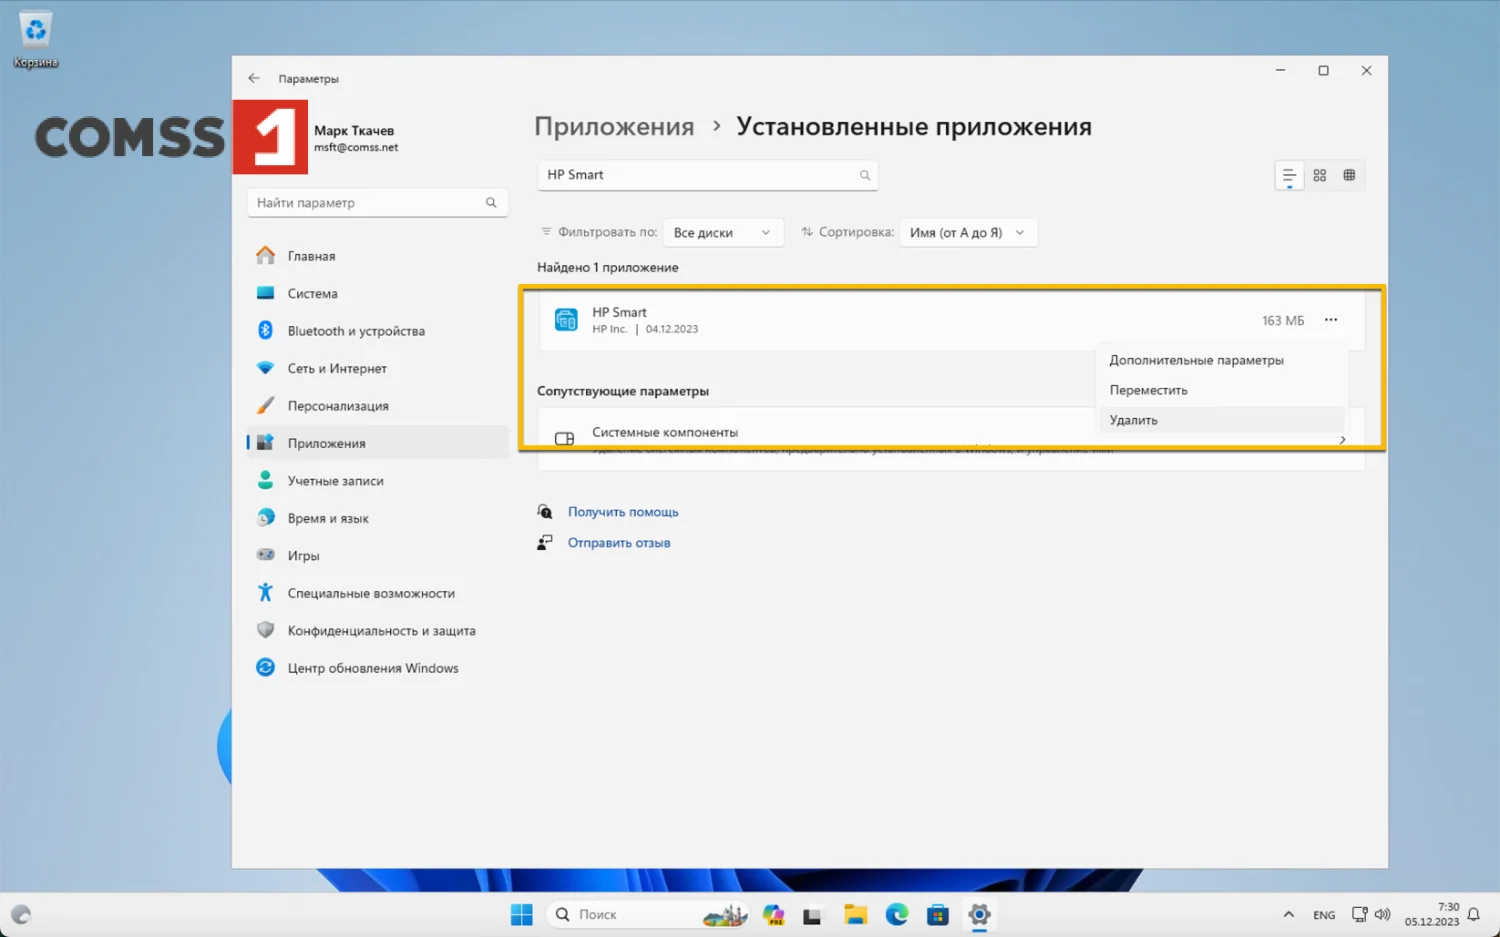Image resolution: width=1500 pixels, height=937 pixels.
Task: Open Task View icon in taskbar
Action: [813, 915]
